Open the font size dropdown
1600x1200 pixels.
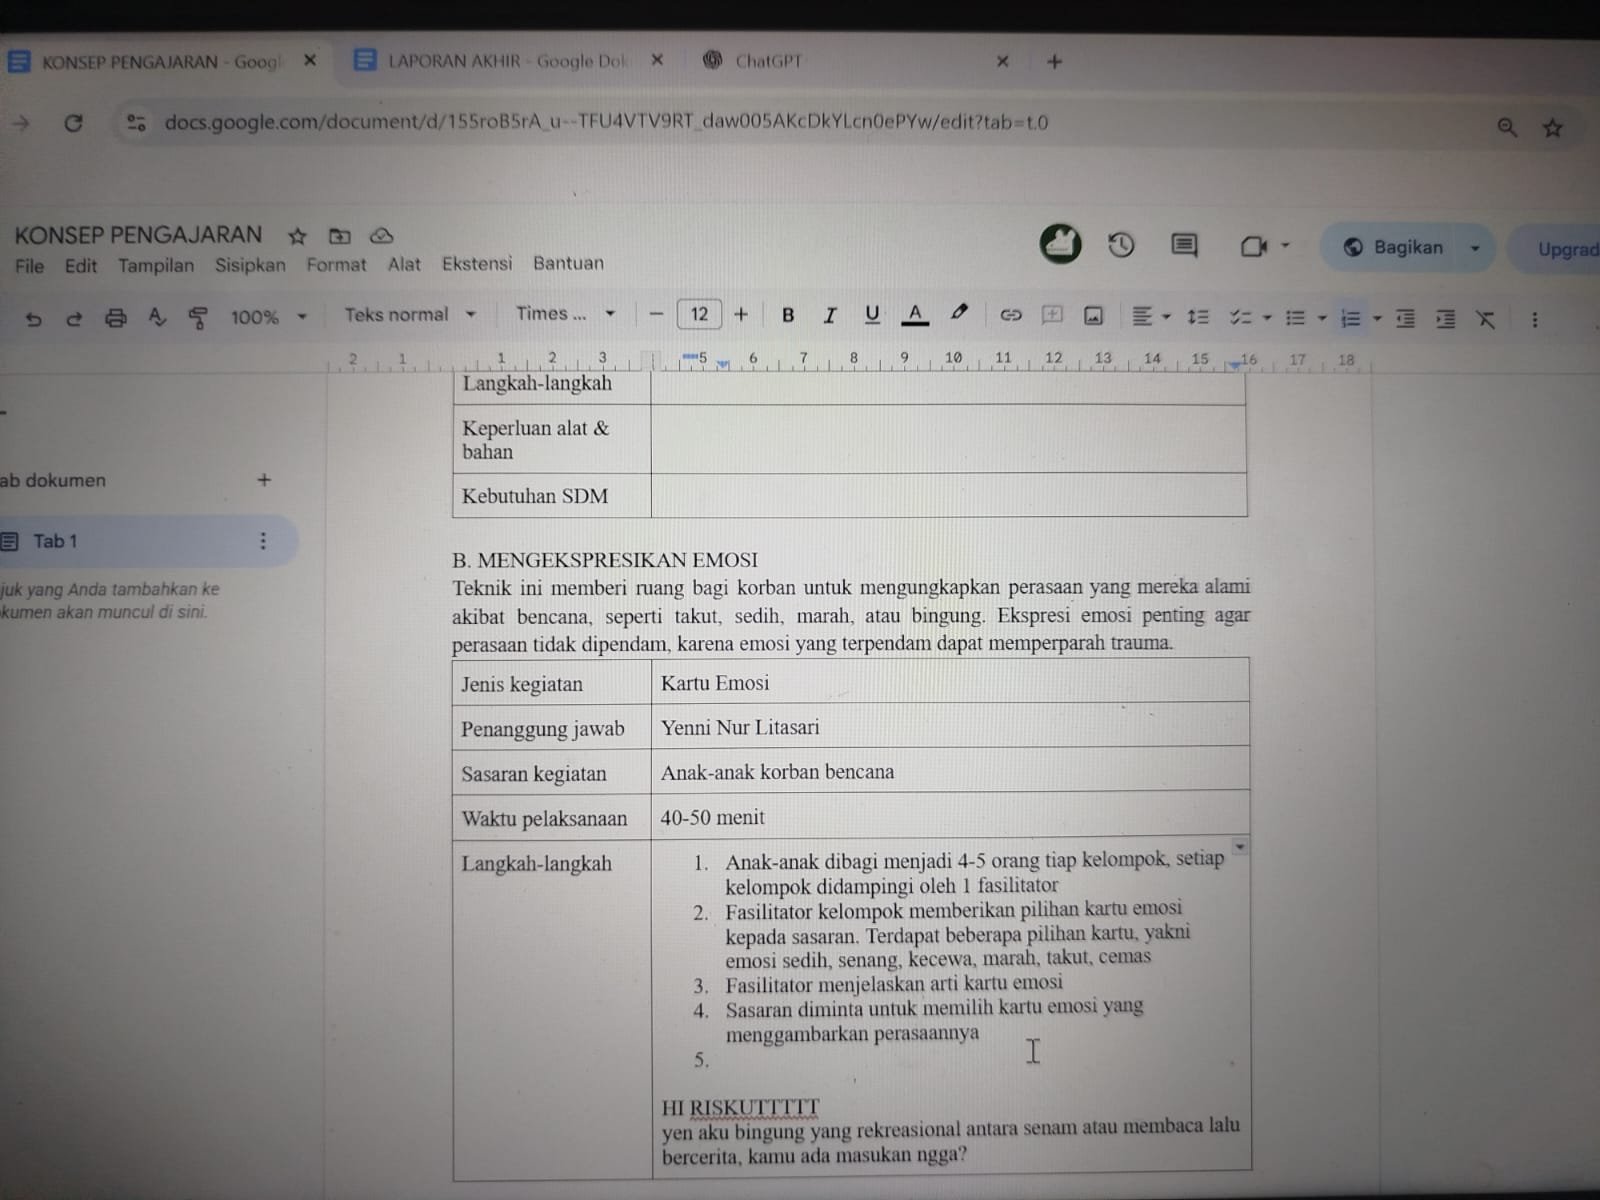[699, 314]
